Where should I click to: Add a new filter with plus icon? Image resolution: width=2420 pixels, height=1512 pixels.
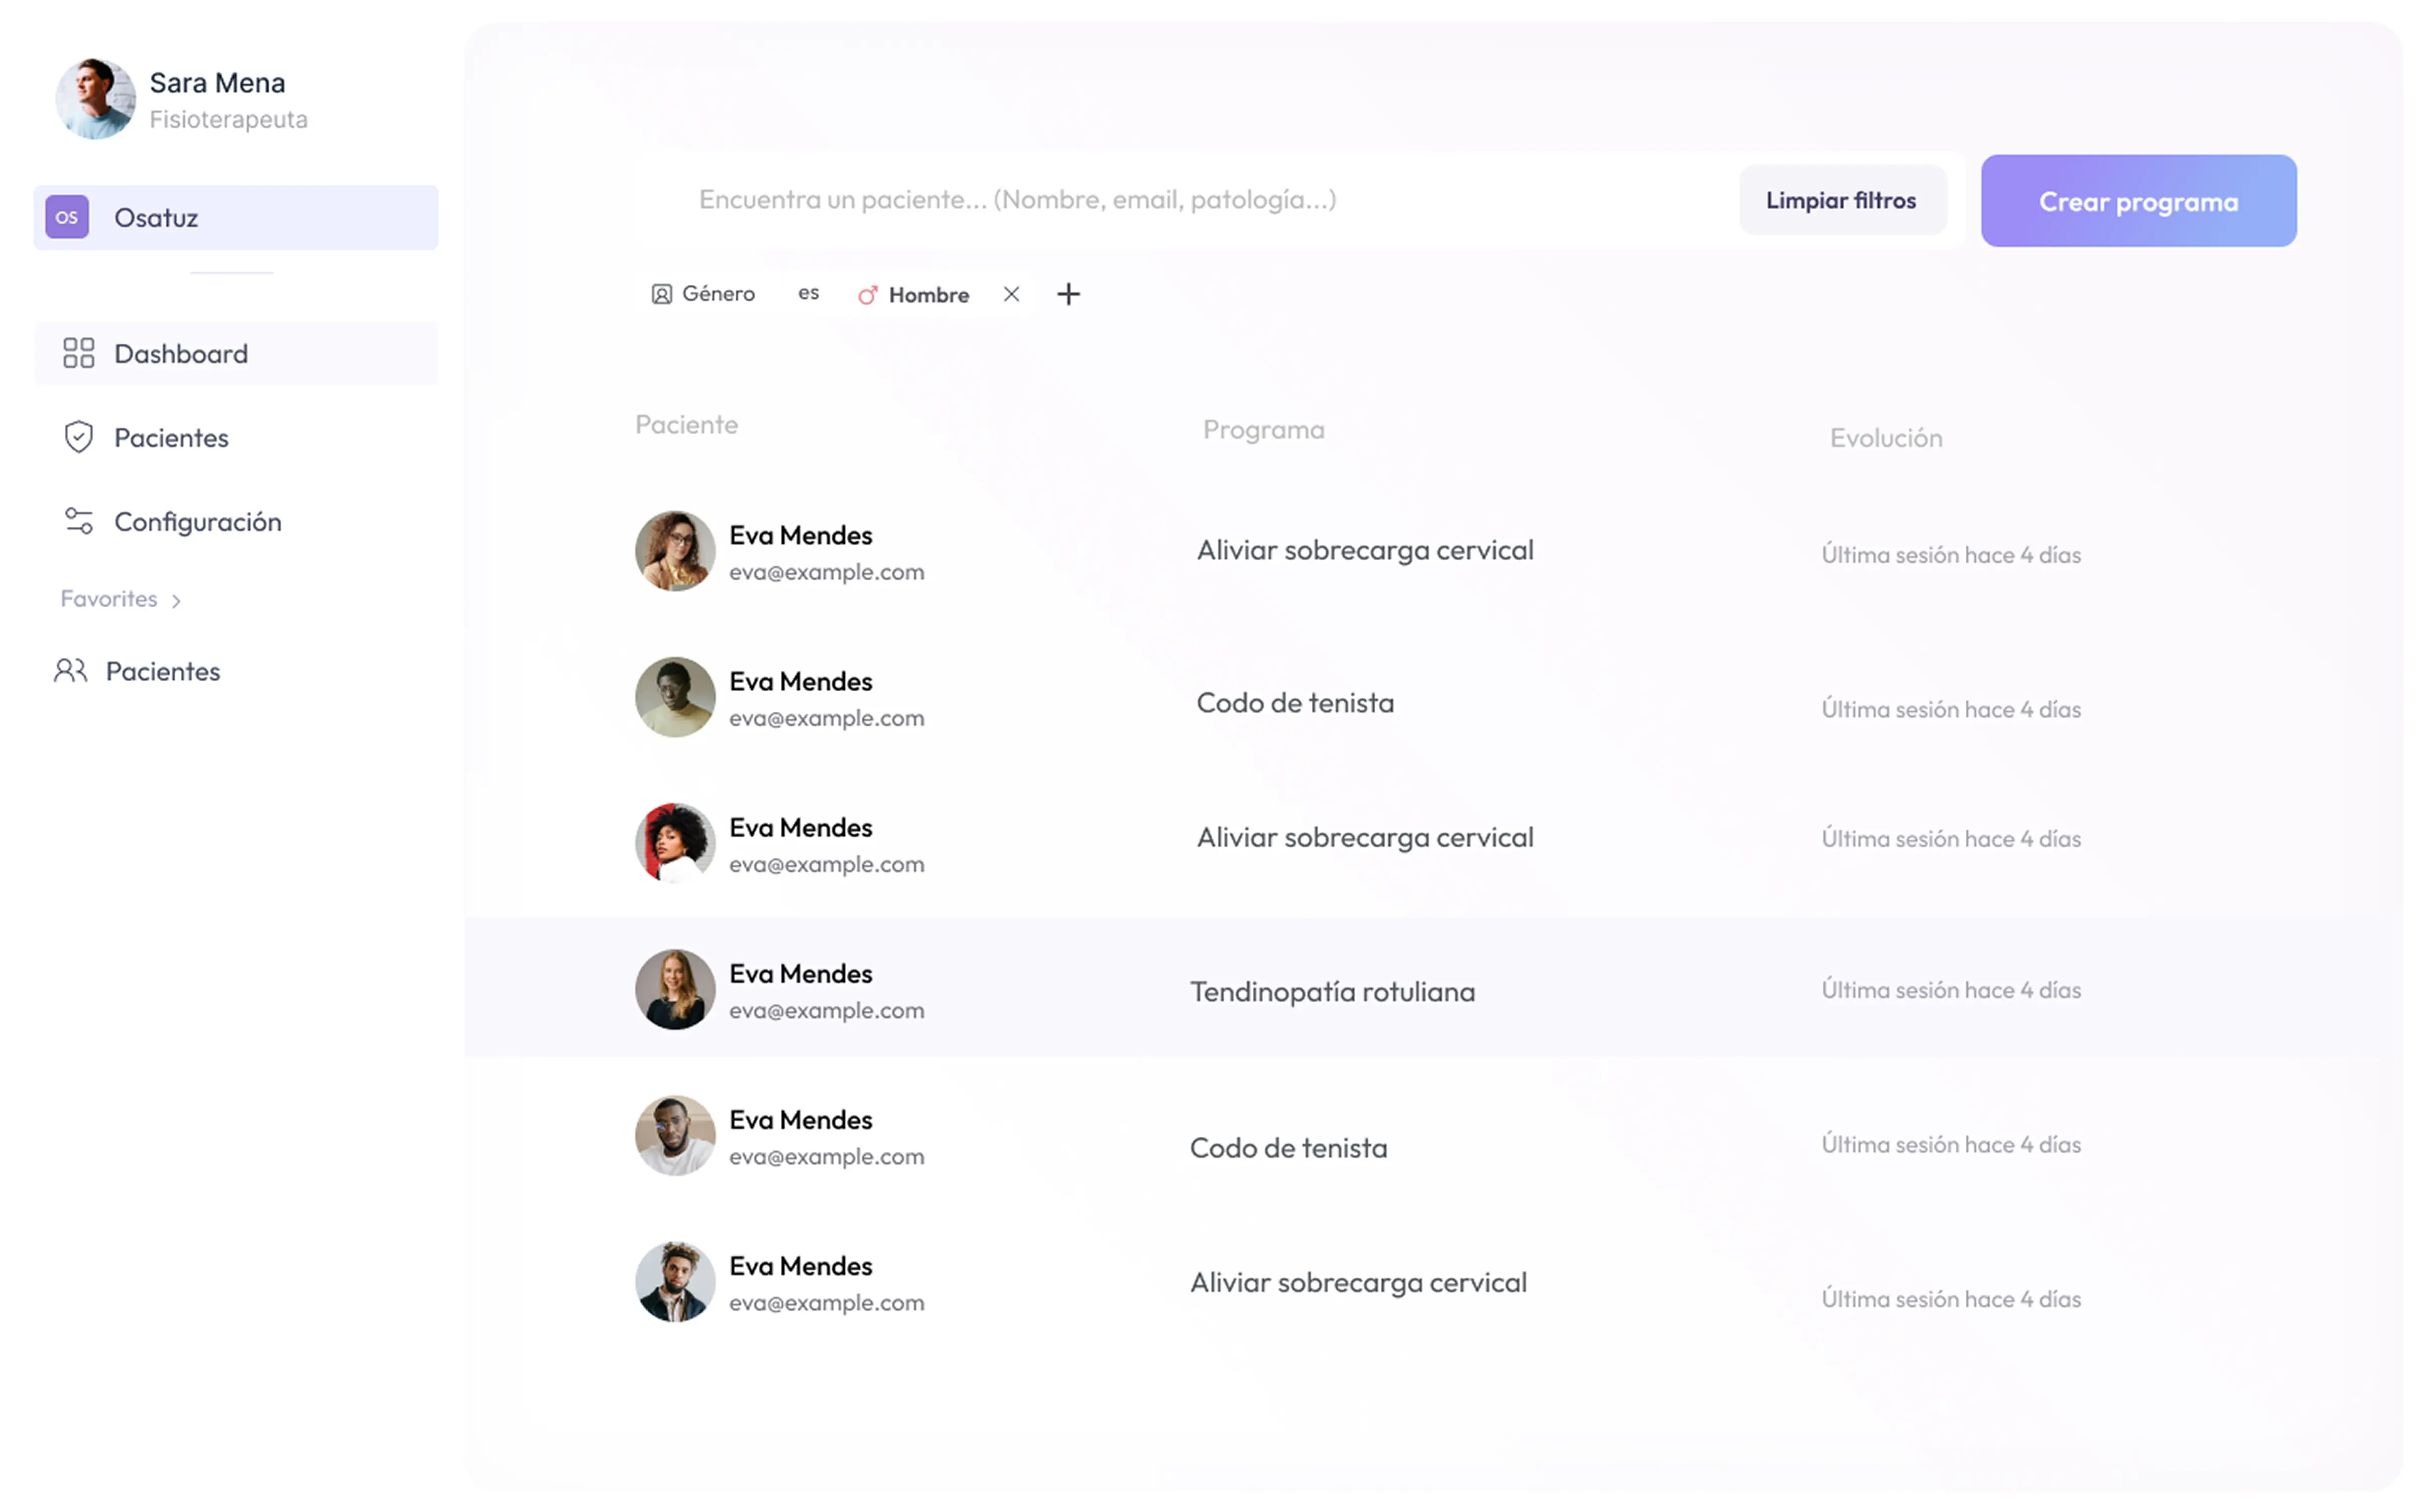(1068, 294)
